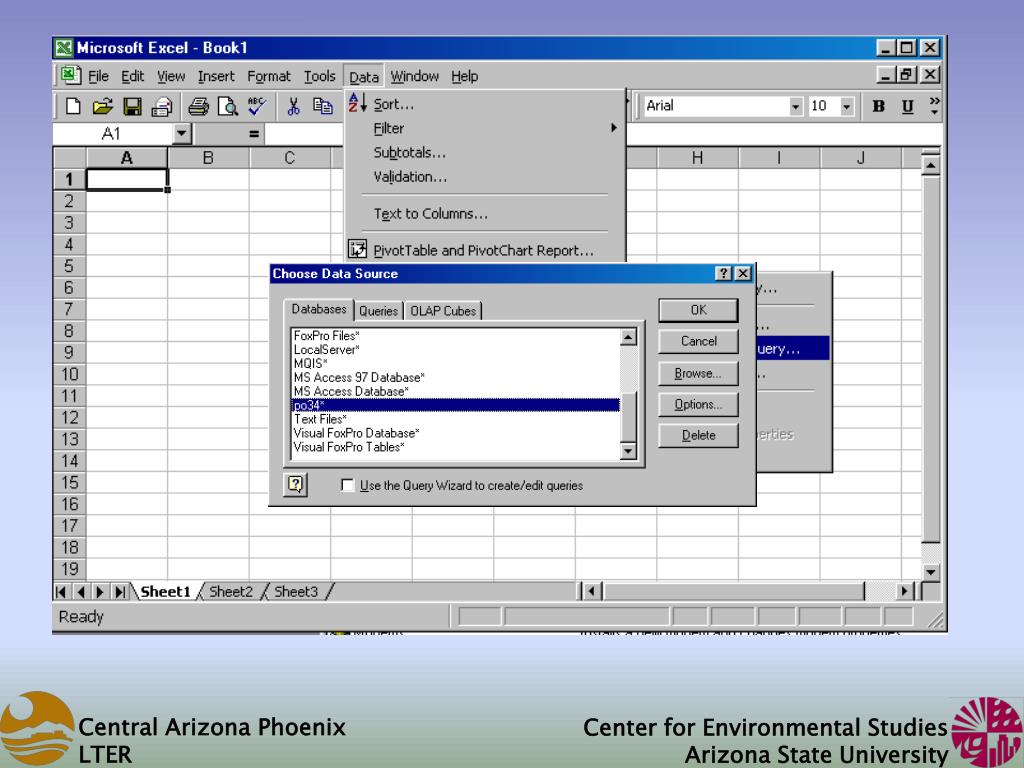Click the Edit Formula equals sign button
Screen dimensions: 1024x768
[x=253, y=135]
